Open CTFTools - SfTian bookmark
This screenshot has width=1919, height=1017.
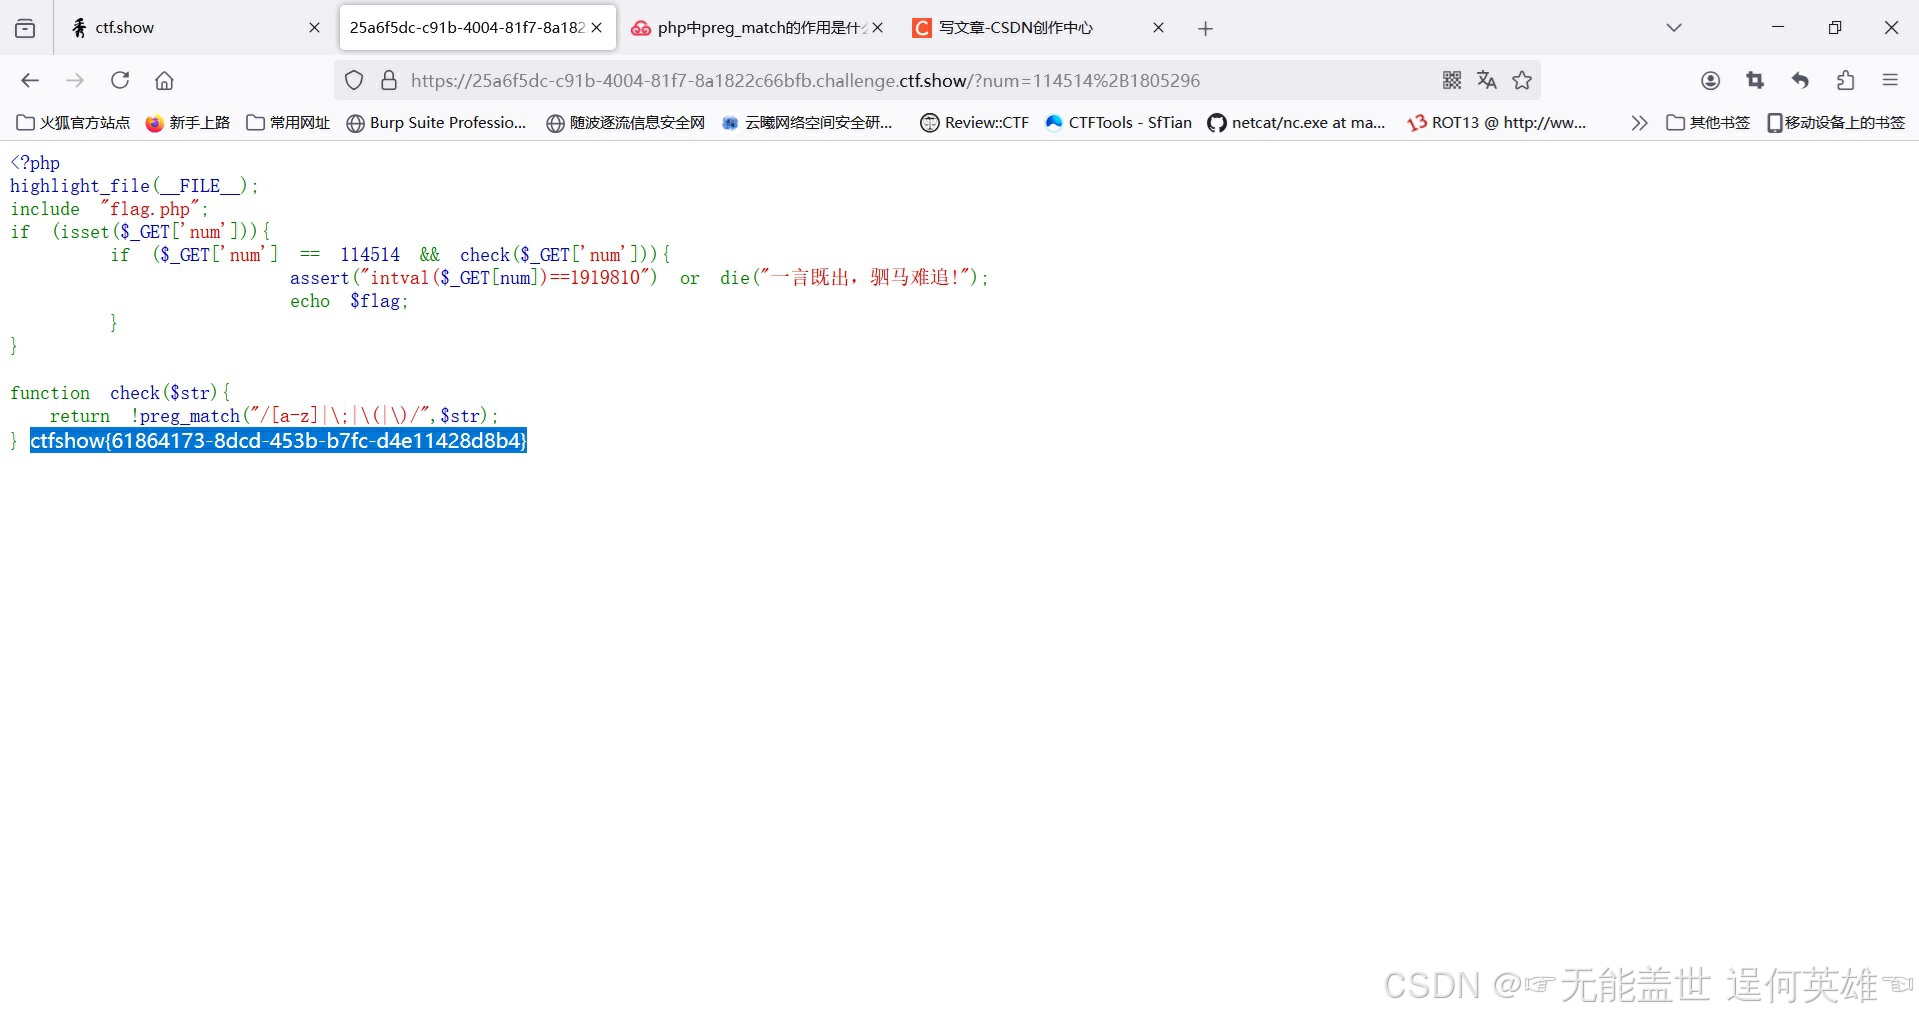point(1118,122)
